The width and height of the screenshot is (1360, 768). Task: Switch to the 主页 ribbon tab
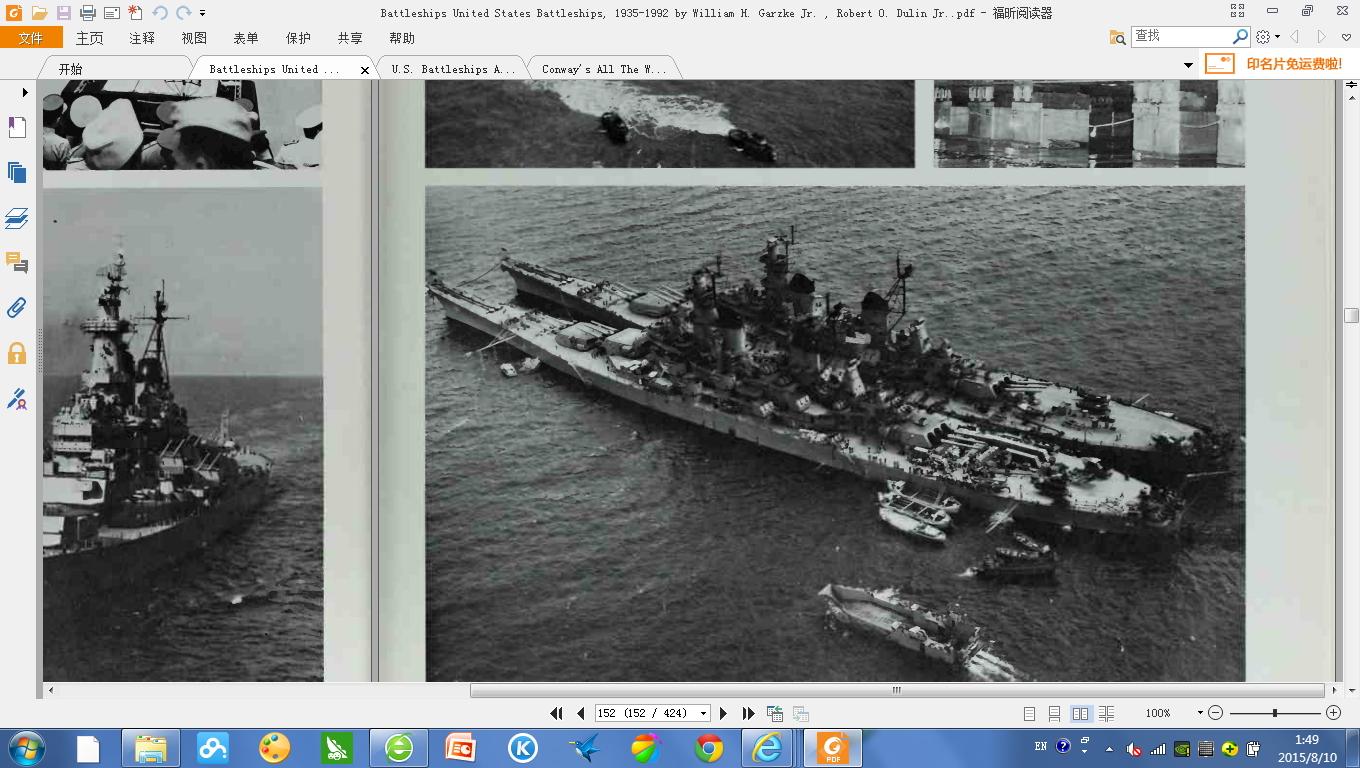[x=90, y=38]
